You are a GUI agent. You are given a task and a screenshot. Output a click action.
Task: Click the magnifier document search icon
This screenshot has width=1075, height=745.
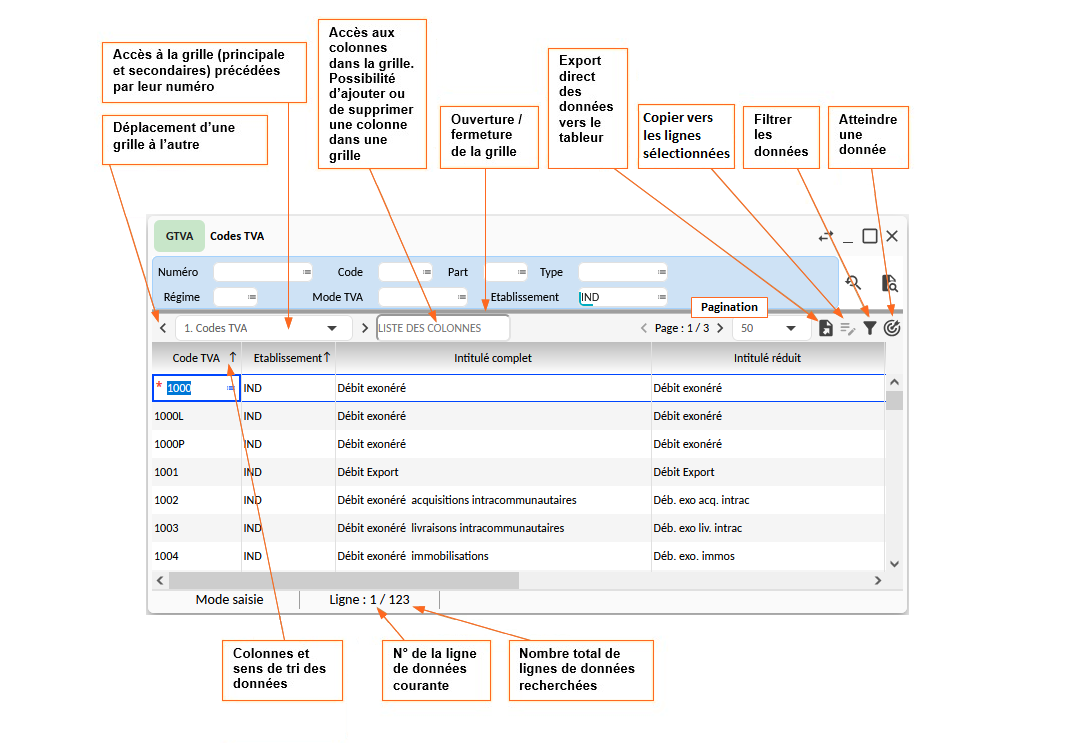pyautogui.click(x=890, y=283)
